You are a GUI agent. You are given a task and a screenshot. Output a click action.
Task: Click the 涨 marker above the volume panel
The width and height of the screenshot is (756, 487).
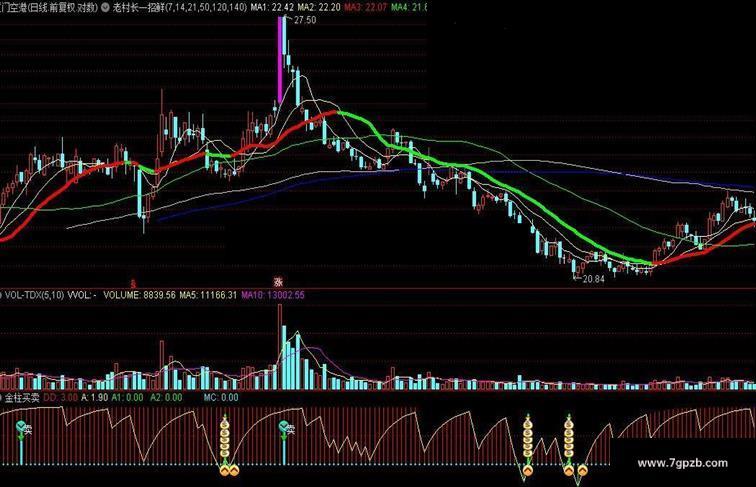[278, 282]
